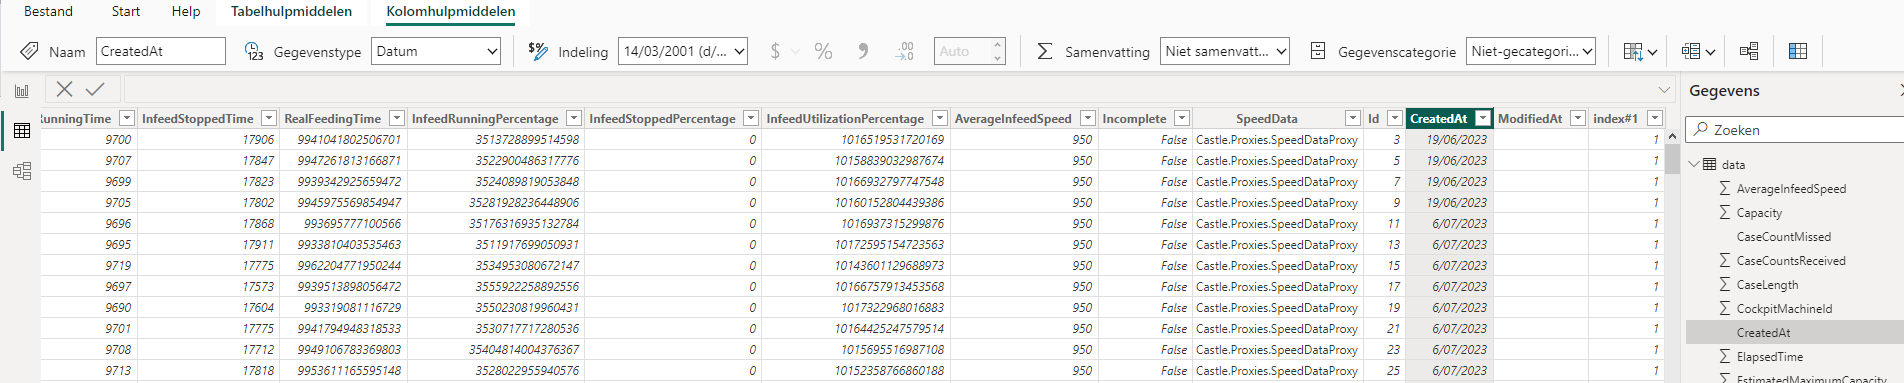This screenshot has width=1904, height=383.
Task: Click the Zoeken search field
Action: click(x=1796, y=129)
